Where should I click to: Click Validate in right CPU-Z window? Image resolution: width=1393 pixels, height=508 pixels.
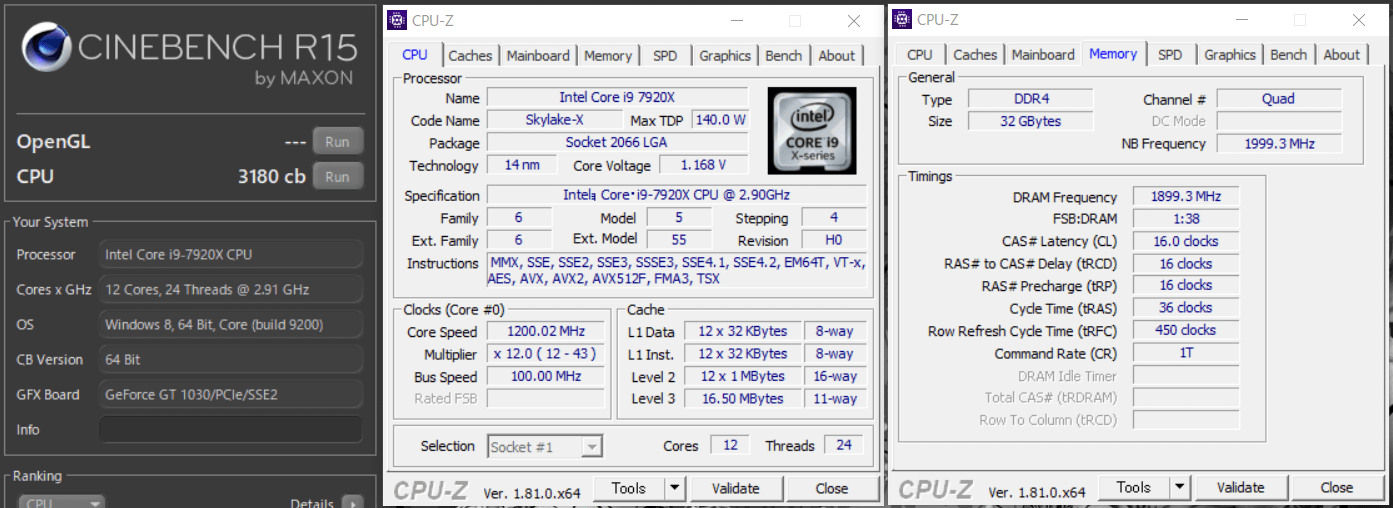[x=1241, y=487]
